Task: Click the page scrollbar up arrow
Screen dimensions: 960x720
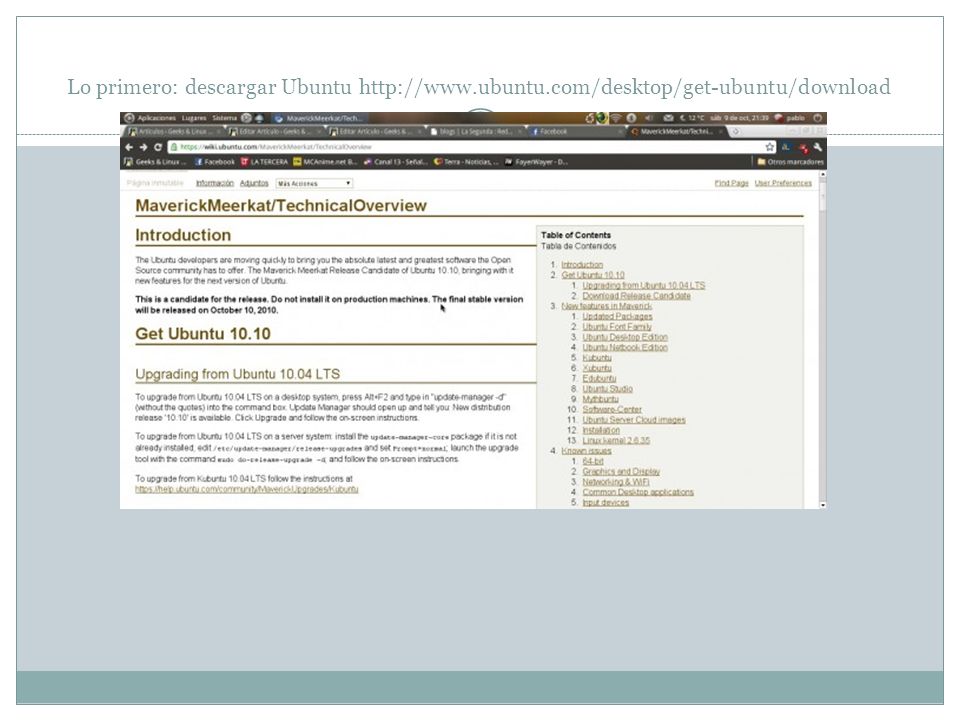Action: 823,174
